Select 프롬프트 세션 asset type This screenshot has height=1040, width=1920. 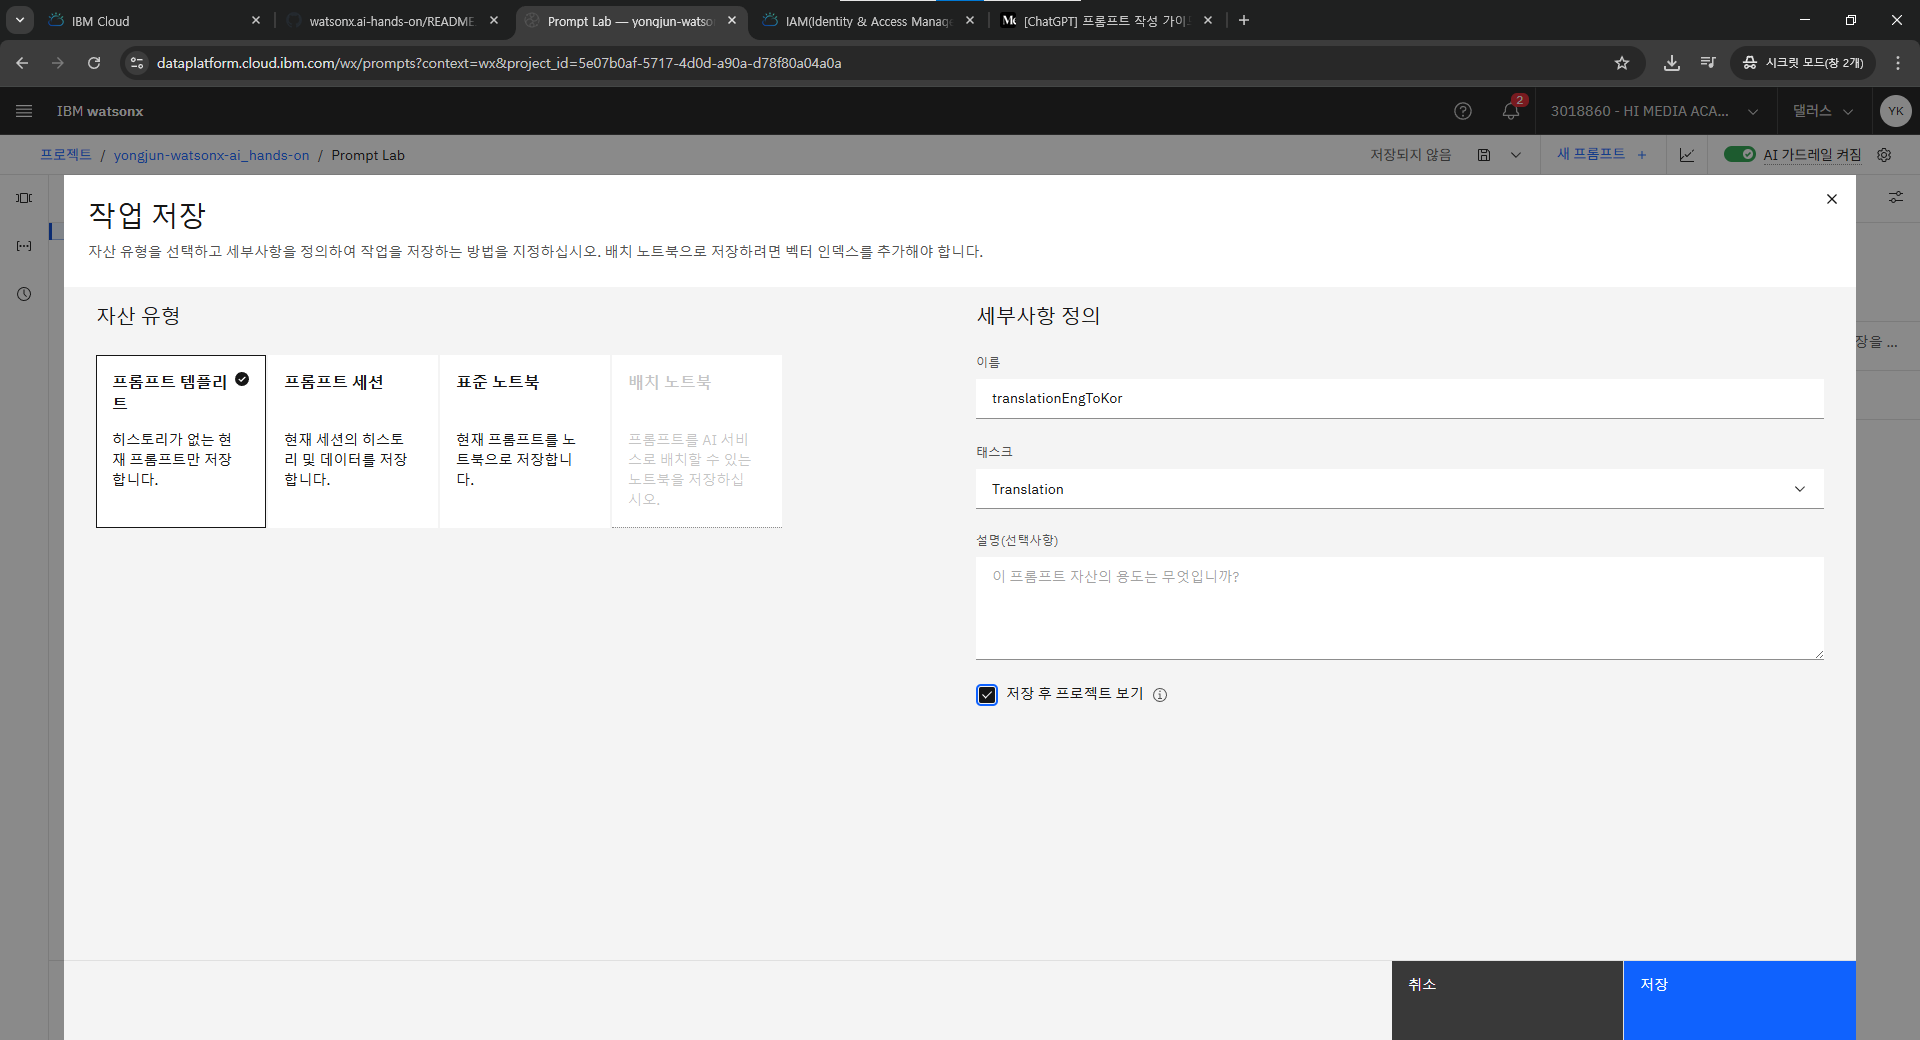pos(353,441)
